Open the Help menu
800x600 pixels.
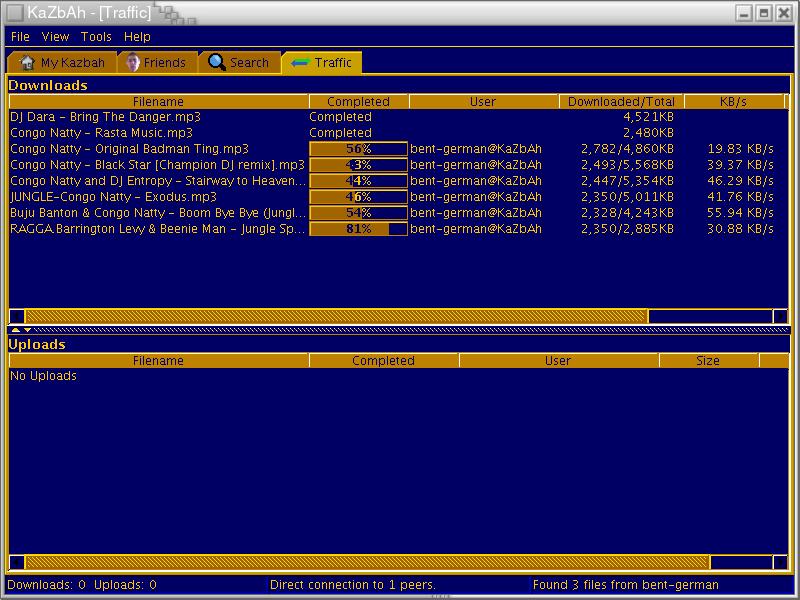[x=137, y=37]
